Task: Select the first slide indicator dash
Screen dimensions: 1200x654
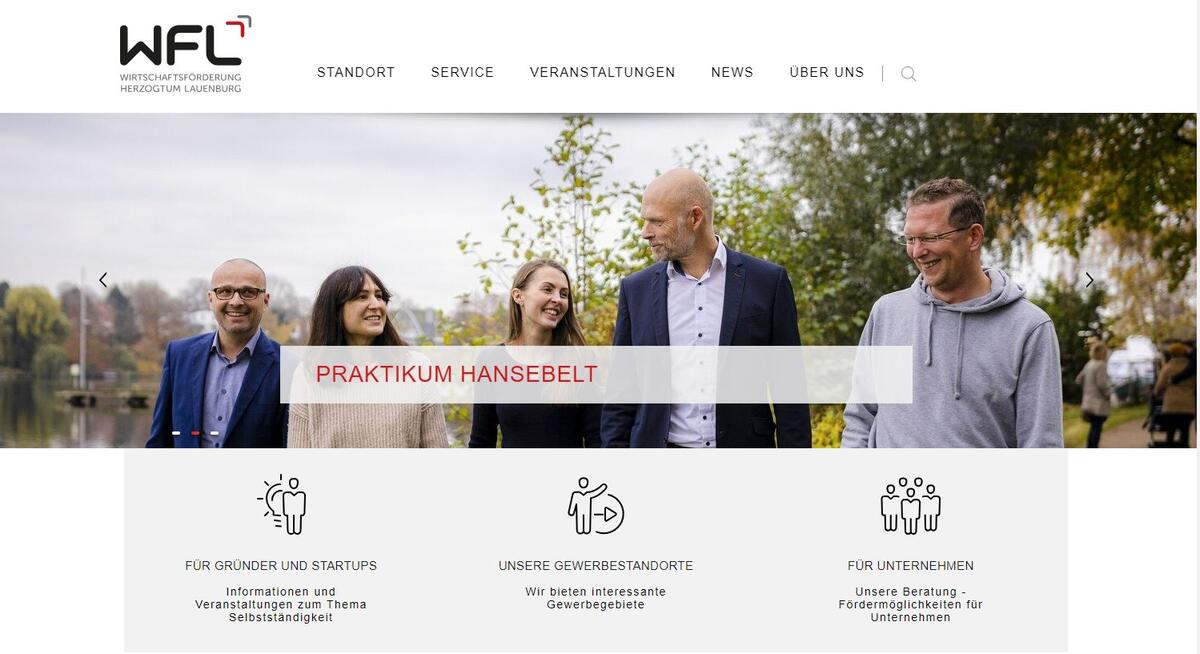Action: (x=176, y=433)
